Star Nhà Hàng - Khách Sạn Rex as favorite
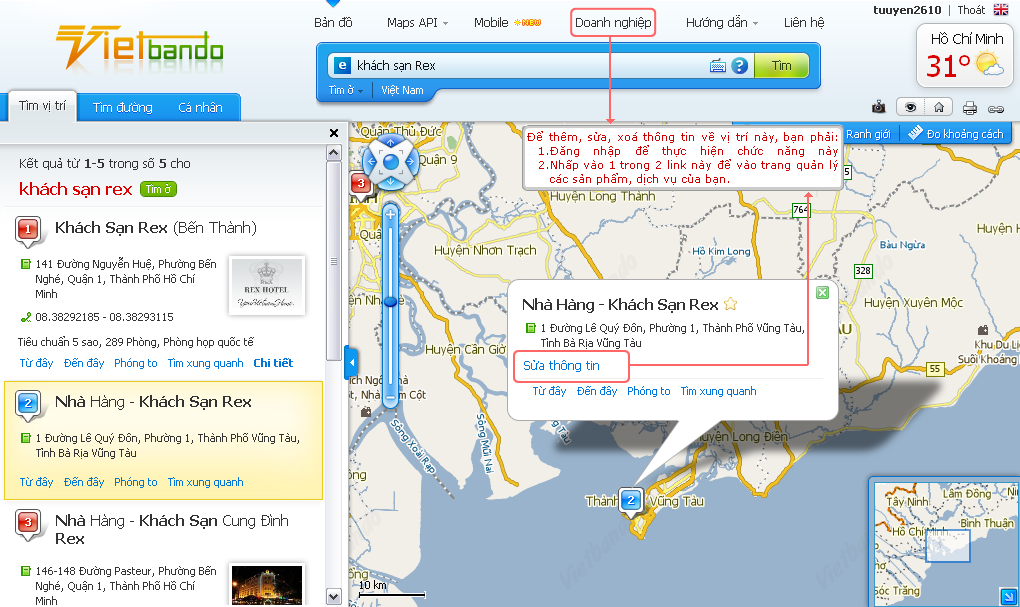Screen dimensions: 1020x607 731,304
